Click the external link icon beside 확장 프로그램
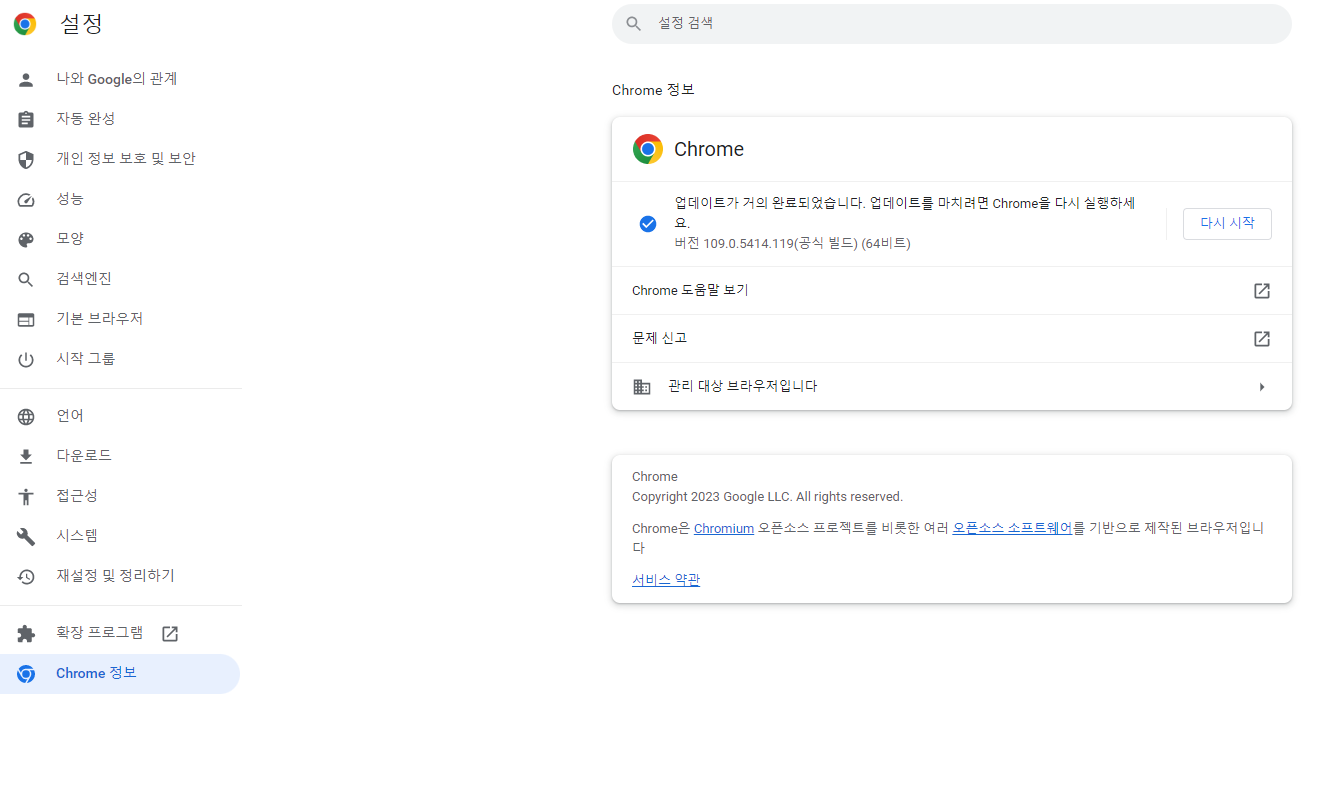 coord(170,634)
